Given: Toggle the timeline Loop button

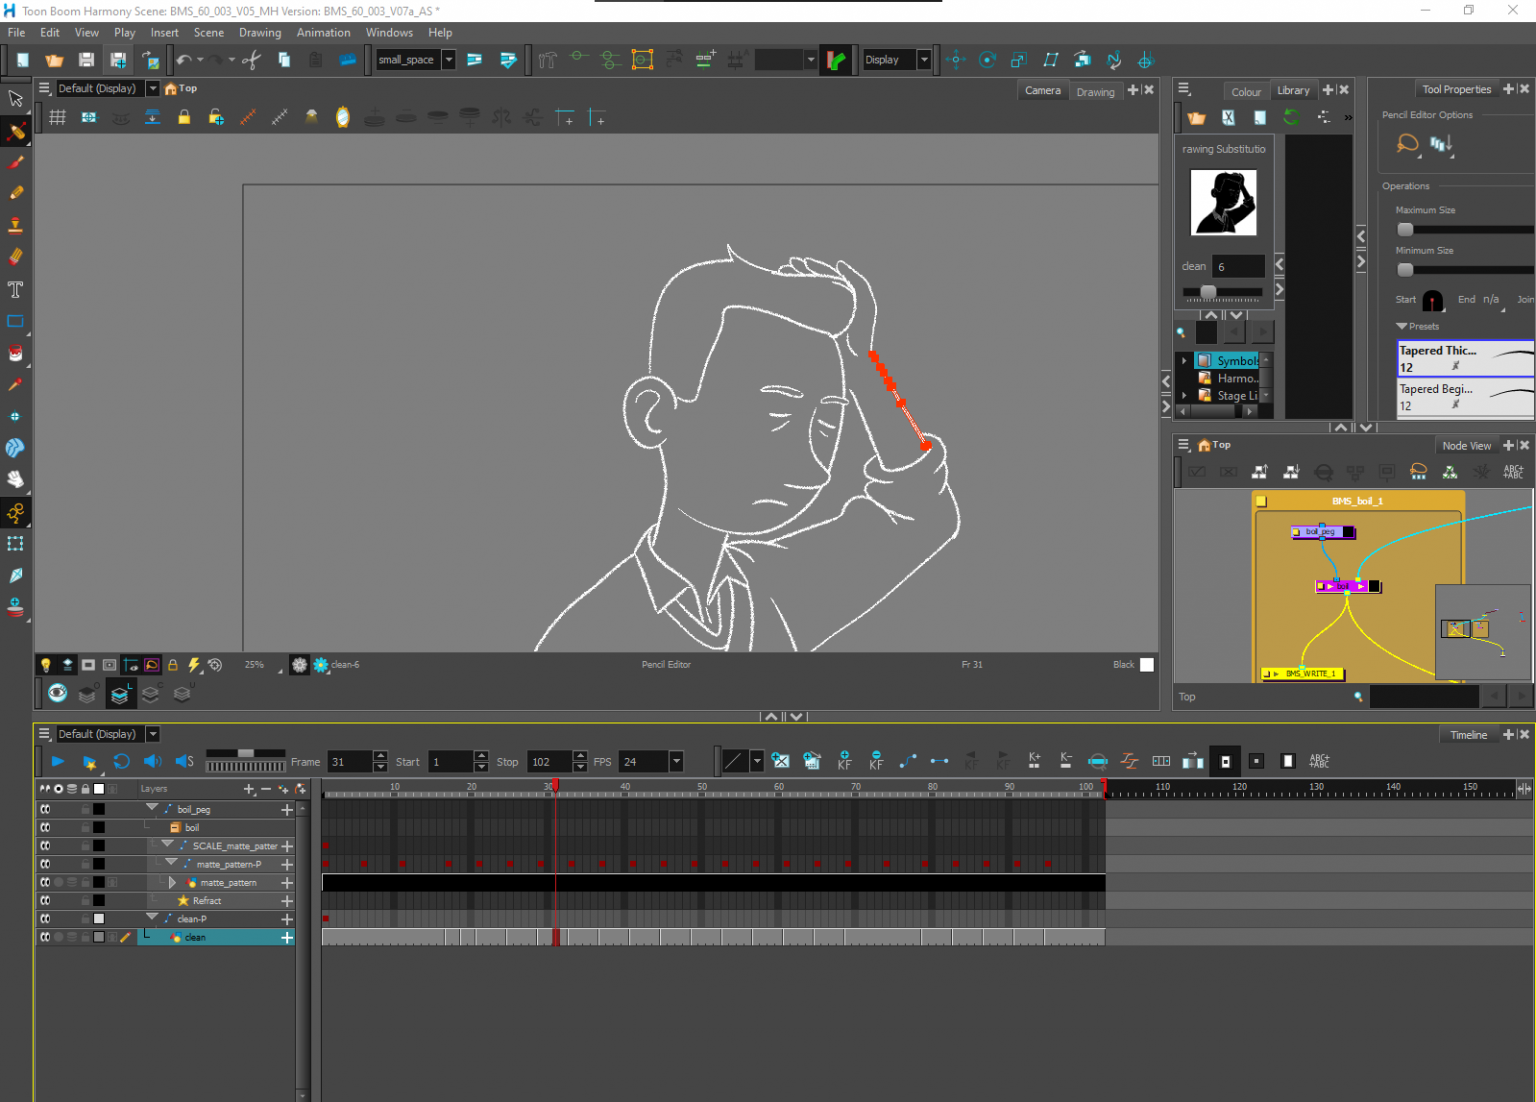Looking at the screenshot, I should point(121,762).
